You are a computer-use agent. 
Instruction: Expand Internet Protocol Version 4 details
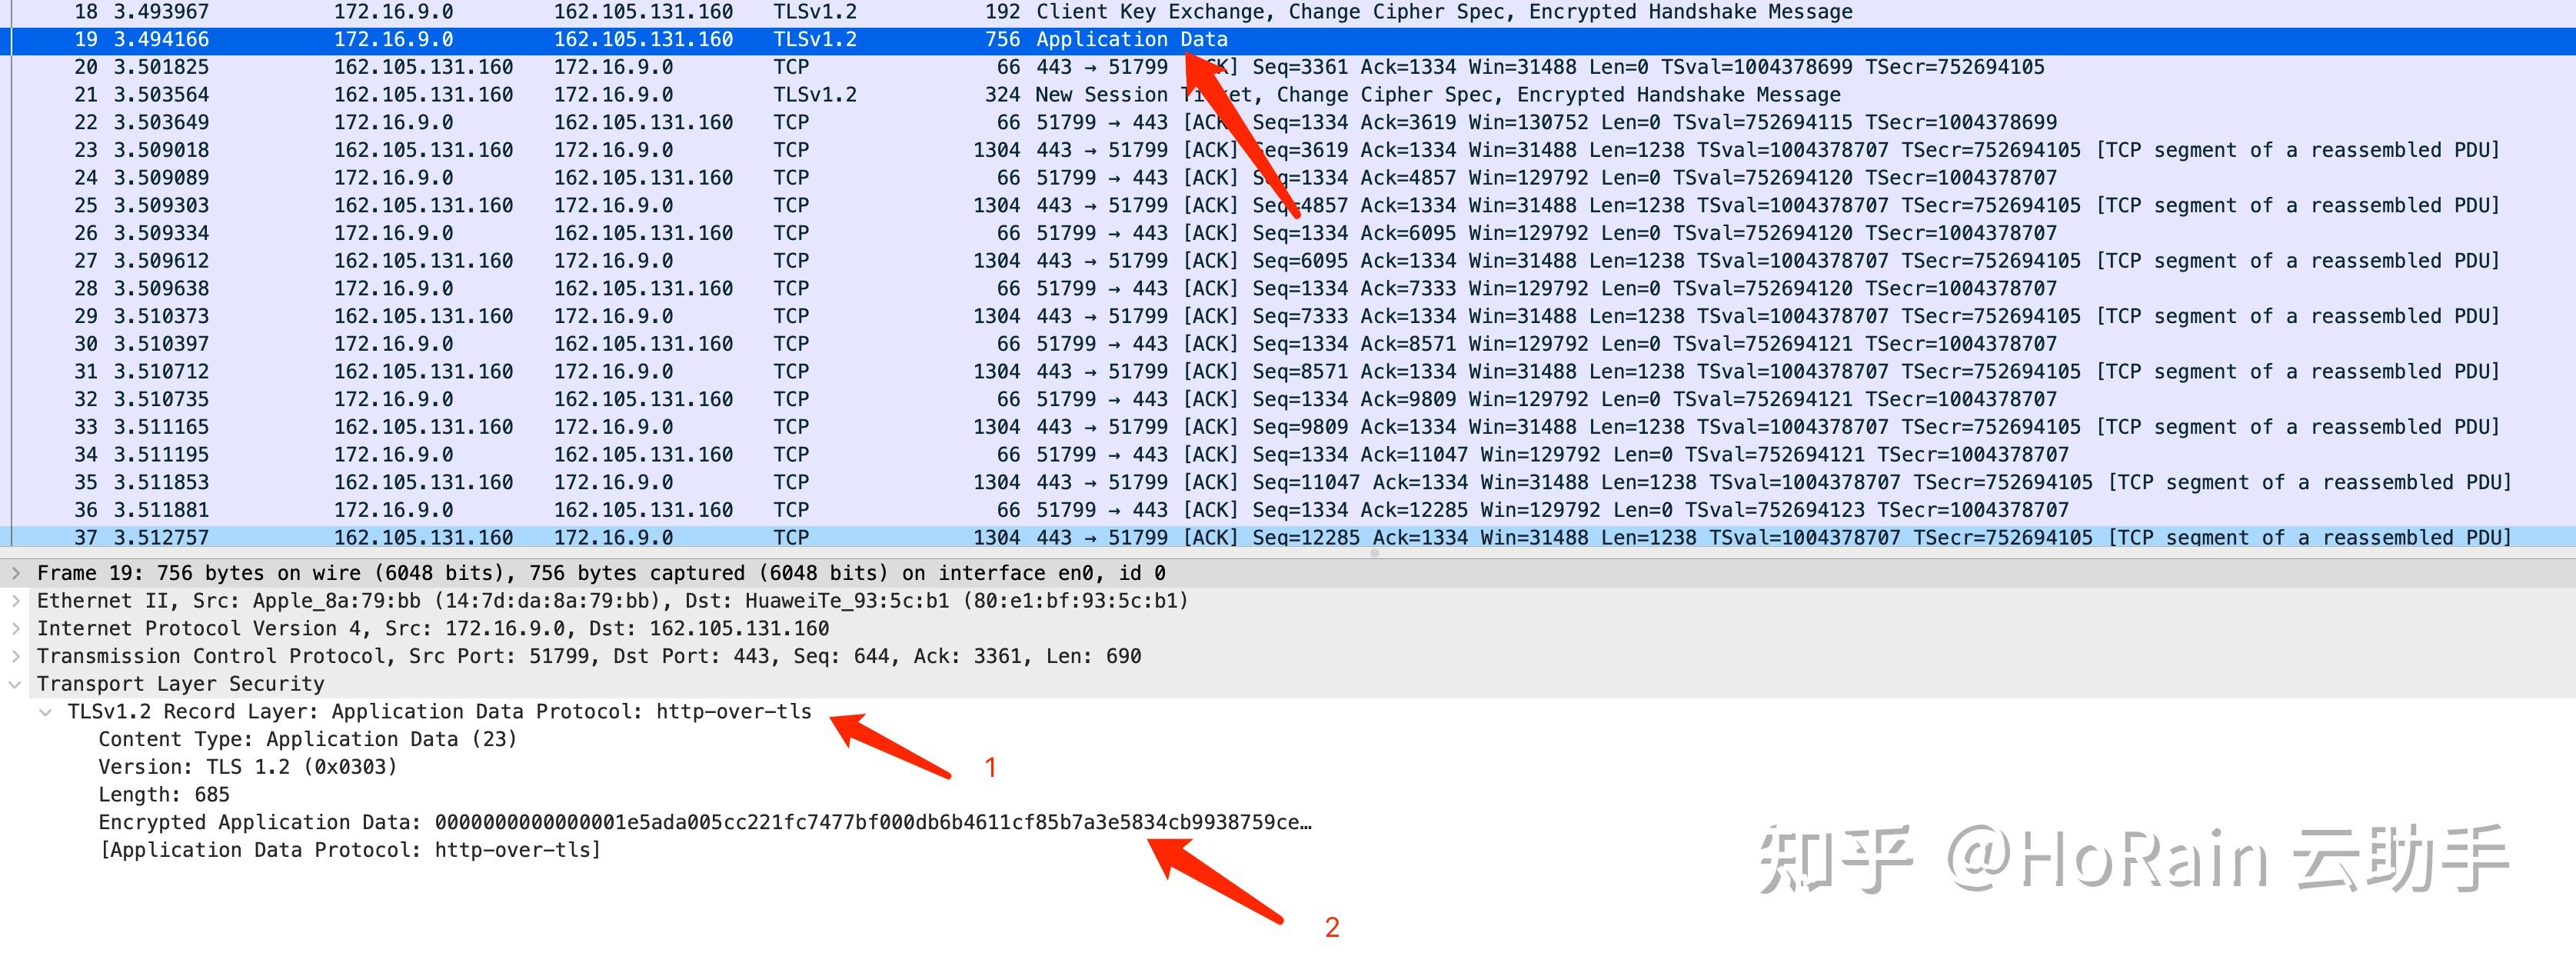[15, 629]
